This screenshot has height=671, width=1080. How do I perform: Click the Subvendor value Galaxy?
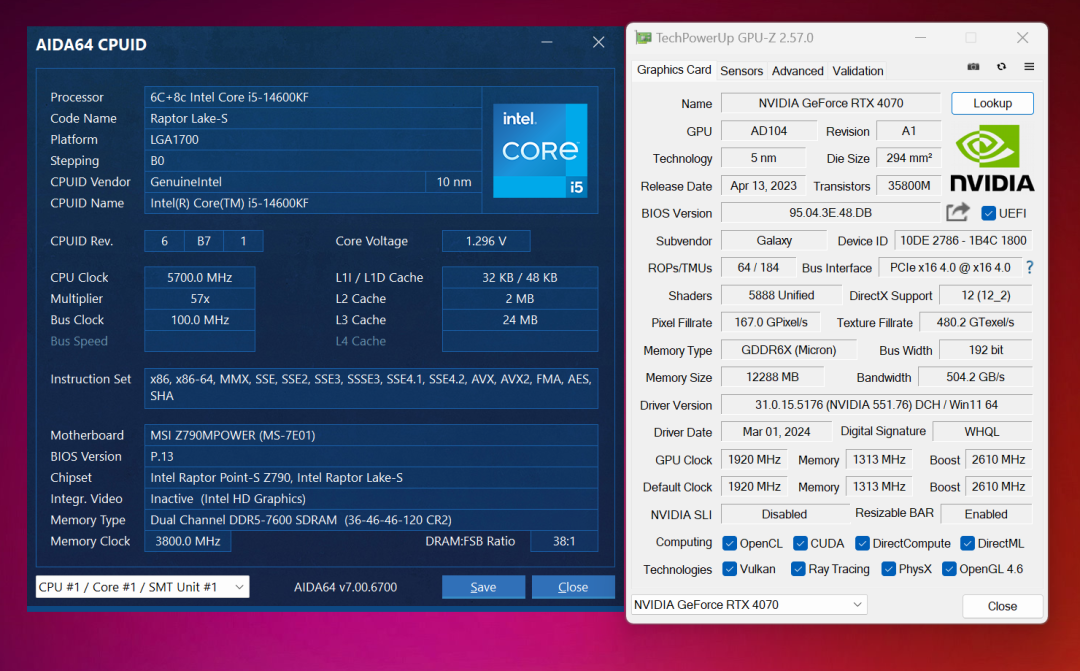coord(773,240)
